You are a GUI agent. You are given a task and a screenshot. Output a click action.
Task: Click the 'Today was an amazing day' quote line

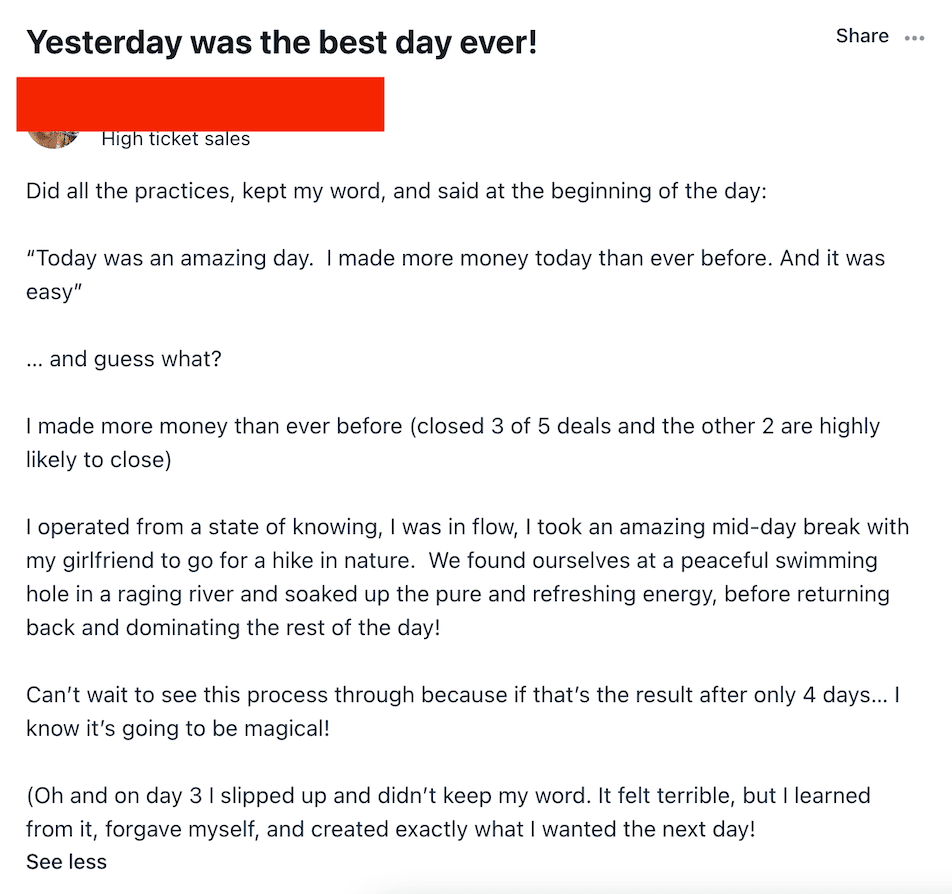coord(455,258)
